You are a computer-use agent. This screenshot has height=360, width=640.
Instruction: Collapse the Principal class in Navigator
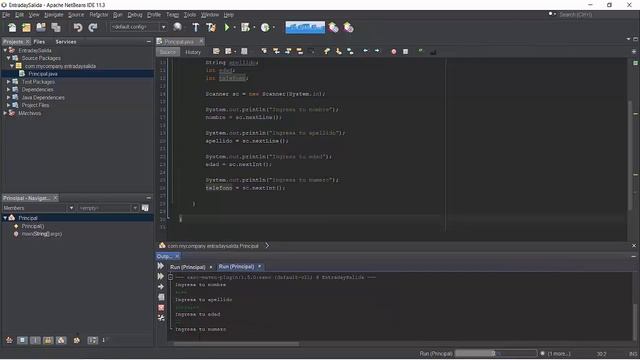tap(5, 218)
